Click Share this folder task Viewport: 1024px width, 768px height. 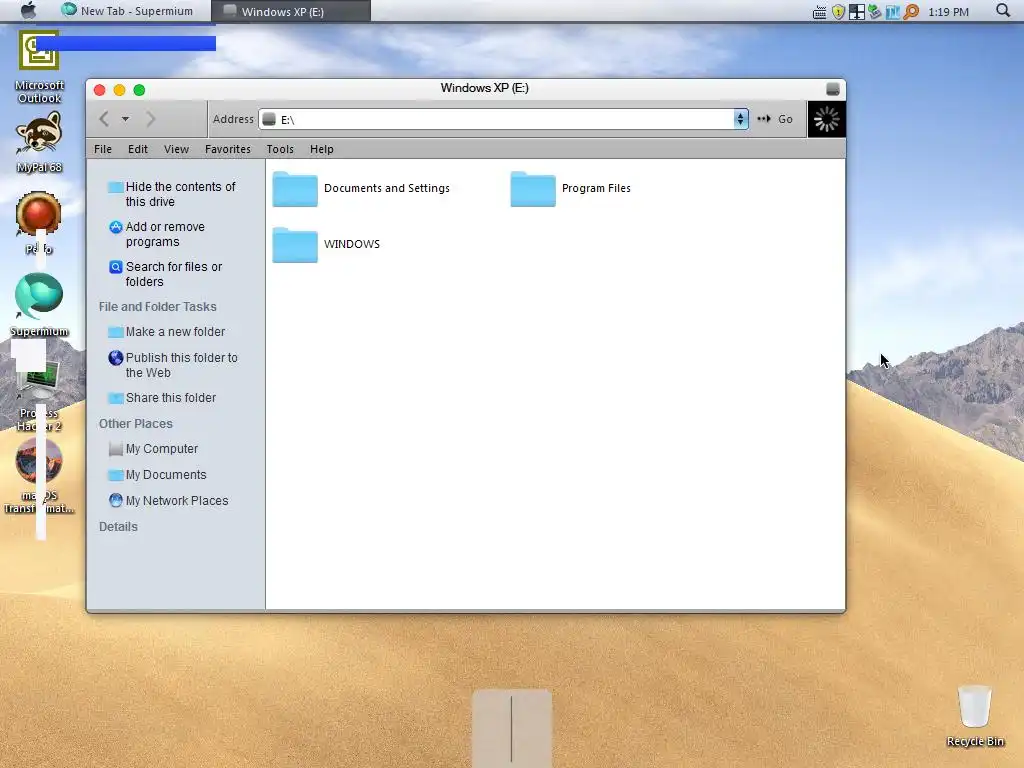170,398
